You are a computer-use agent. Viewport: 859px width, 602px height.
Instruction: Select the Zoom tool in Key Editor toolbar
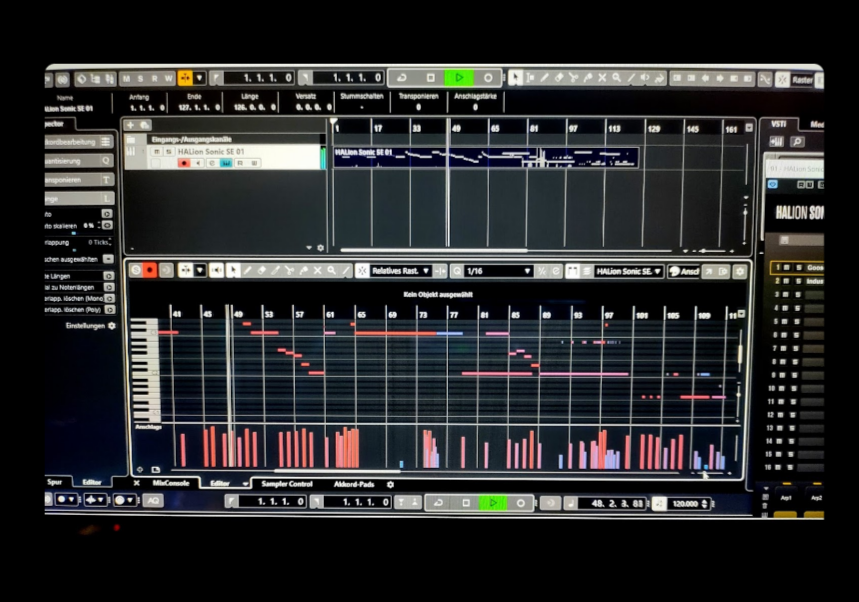point(331,271)
